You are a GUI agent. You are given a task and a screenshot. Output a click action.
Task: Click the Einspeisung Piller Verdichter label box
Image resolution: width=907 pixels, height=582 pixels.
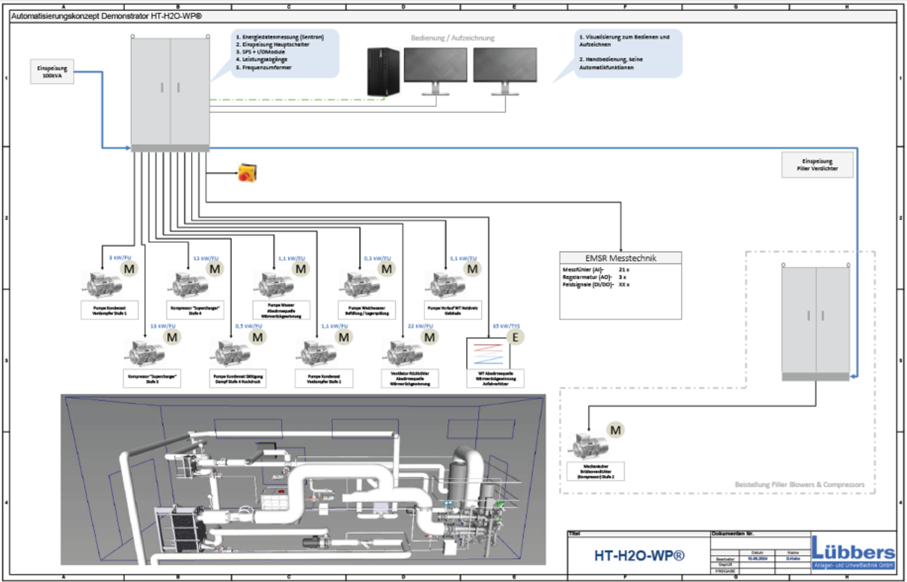click(x=818, y=165)
